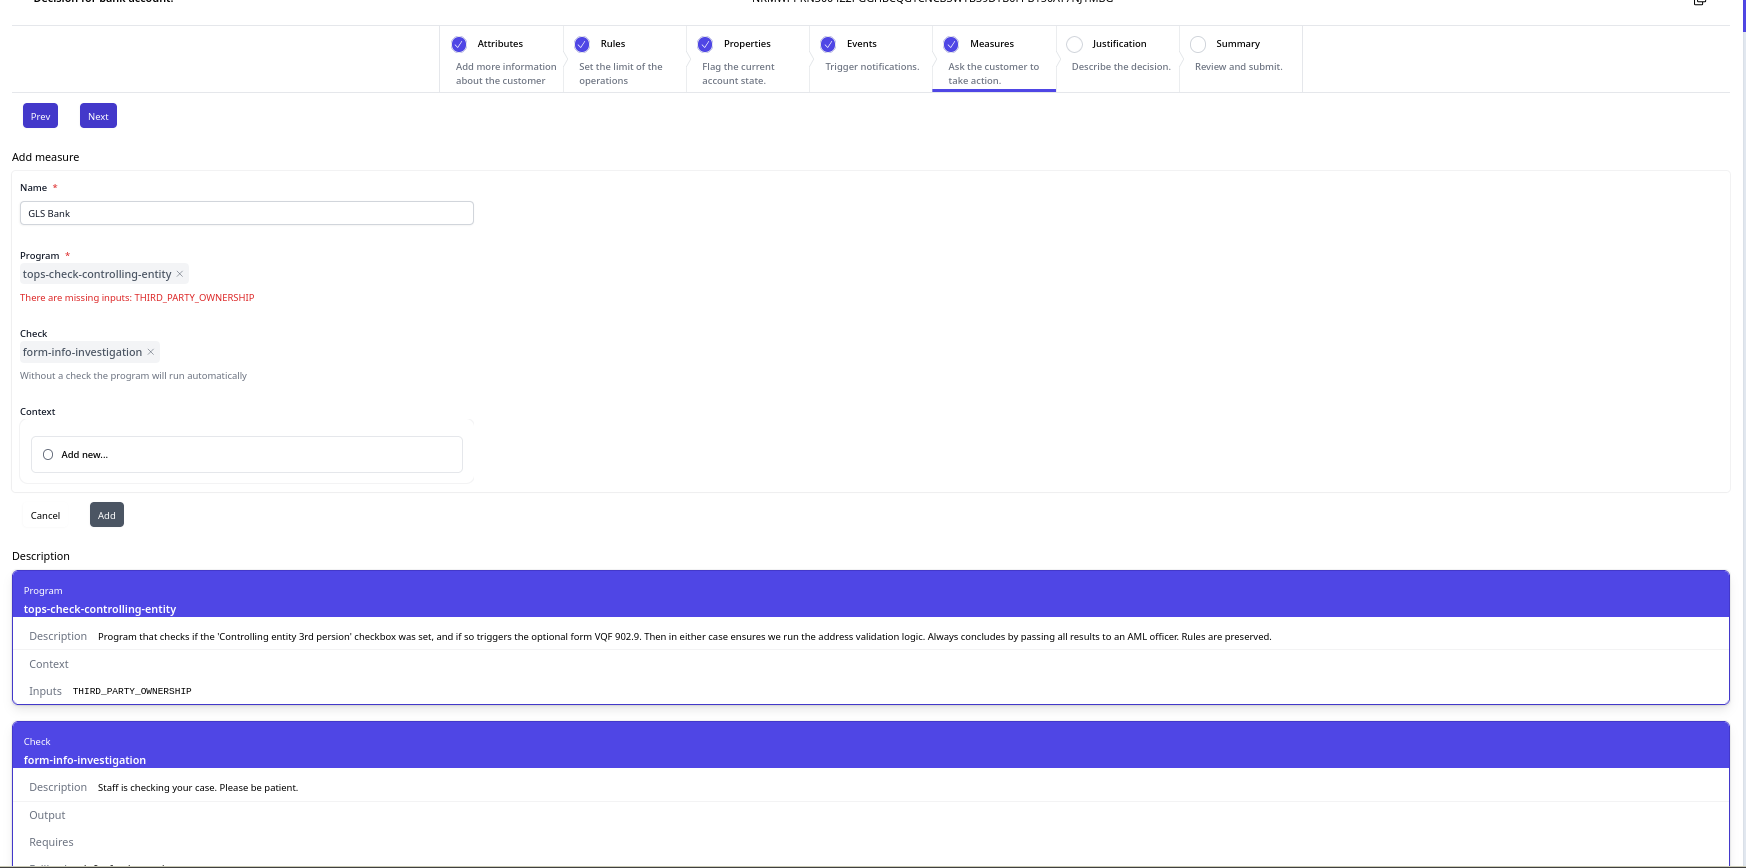Image resolution: width=1746 pixels, height=868 pixels.
Task: Click the Add button to save measure
Action: (x=107, y=515)
